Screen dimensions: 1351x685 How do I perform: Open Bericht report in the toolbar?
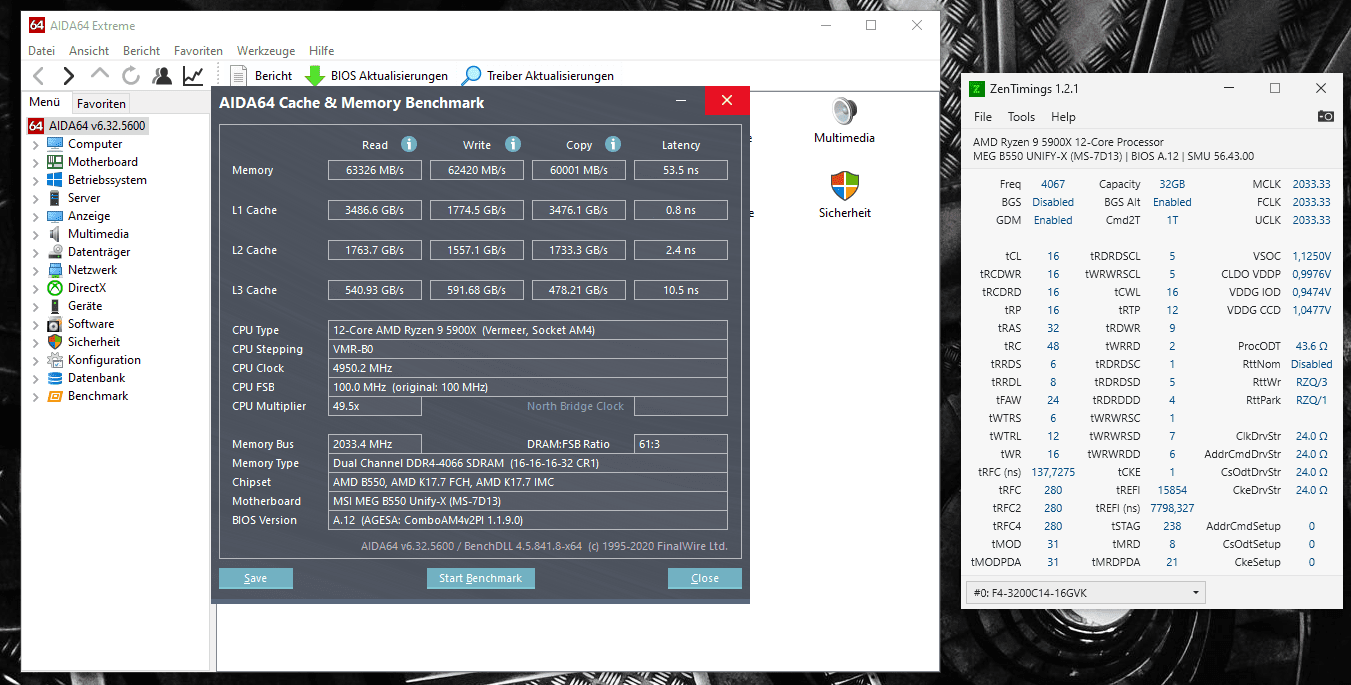point(261,75)
